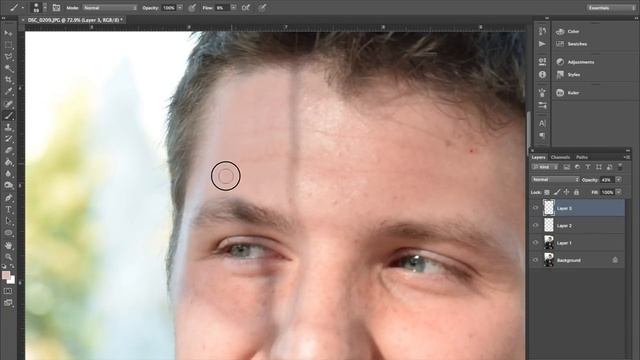This screenshot has height=360, width=640.
Task: Open the Info panel icon
Action: [x=542, y=75]
